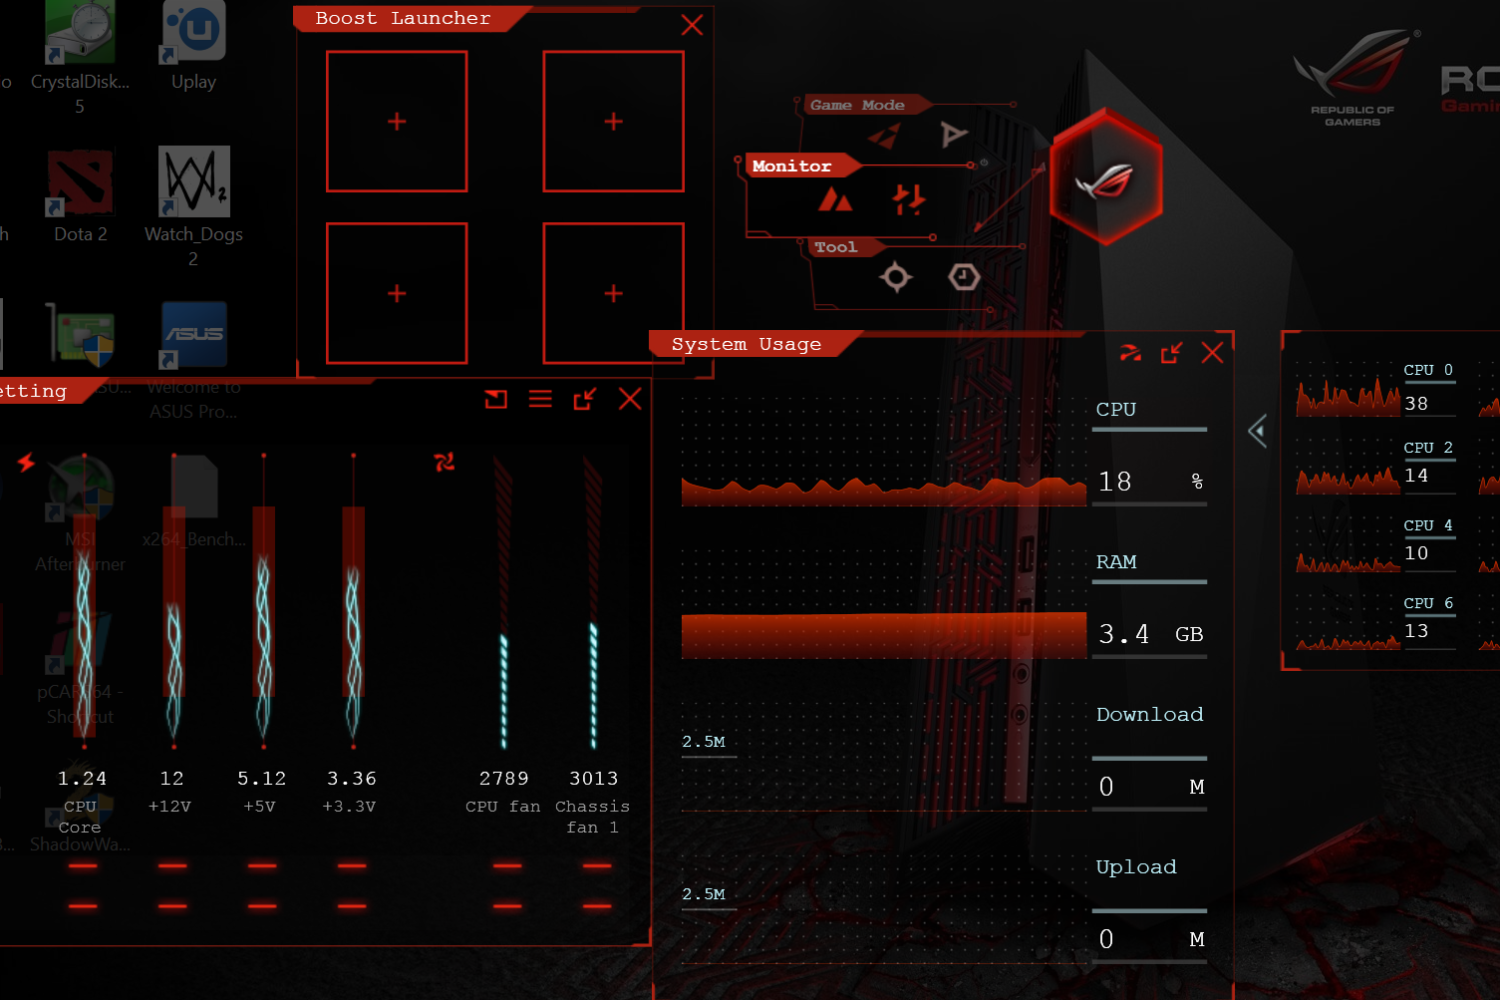
Task: Open hamburger menu in the settings panel
Action: coord(540,400)
